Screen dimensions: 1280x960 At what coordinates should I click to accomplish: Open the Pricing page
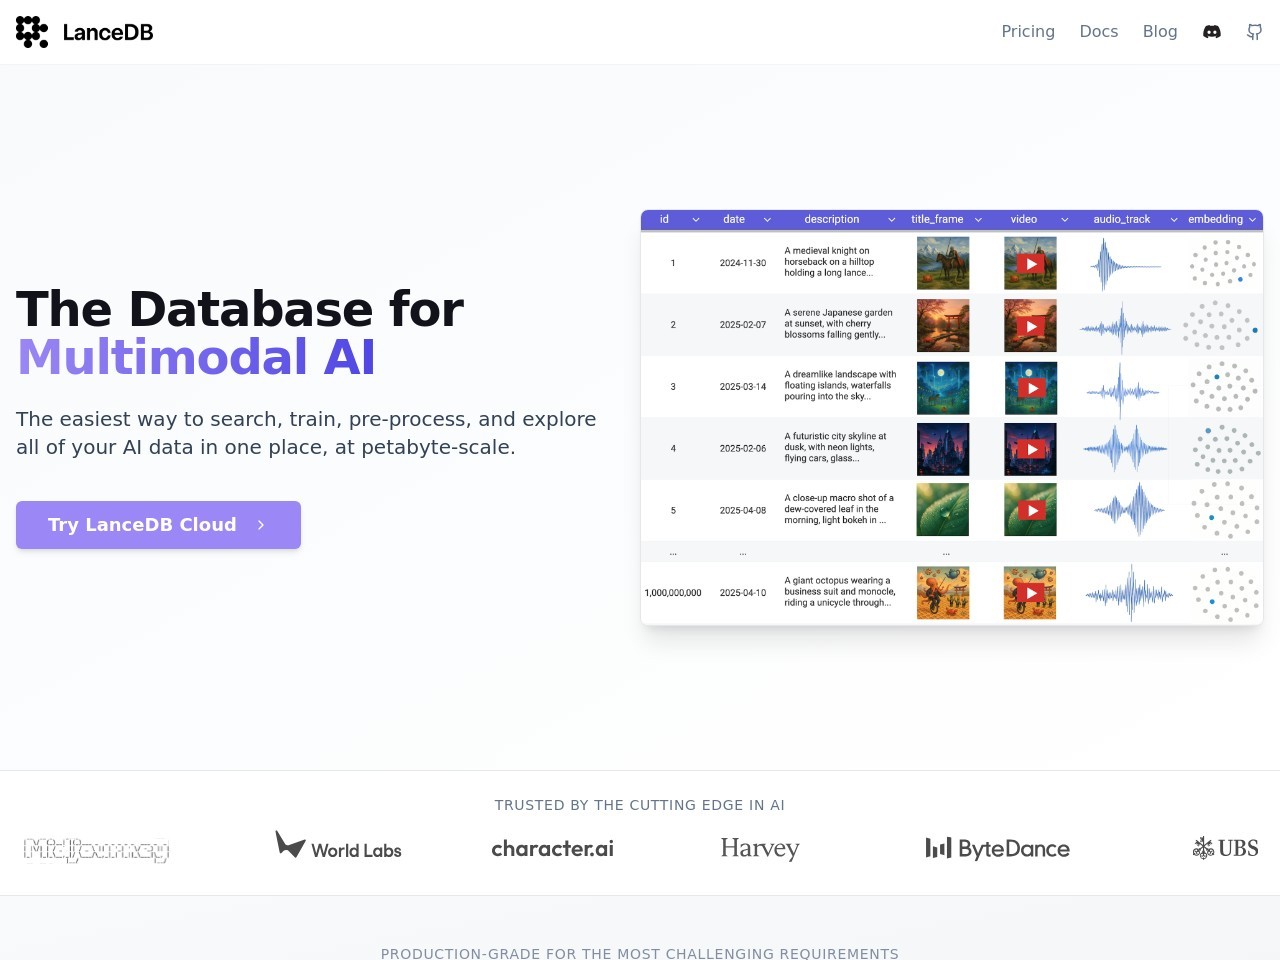[x=1028, y=32]
